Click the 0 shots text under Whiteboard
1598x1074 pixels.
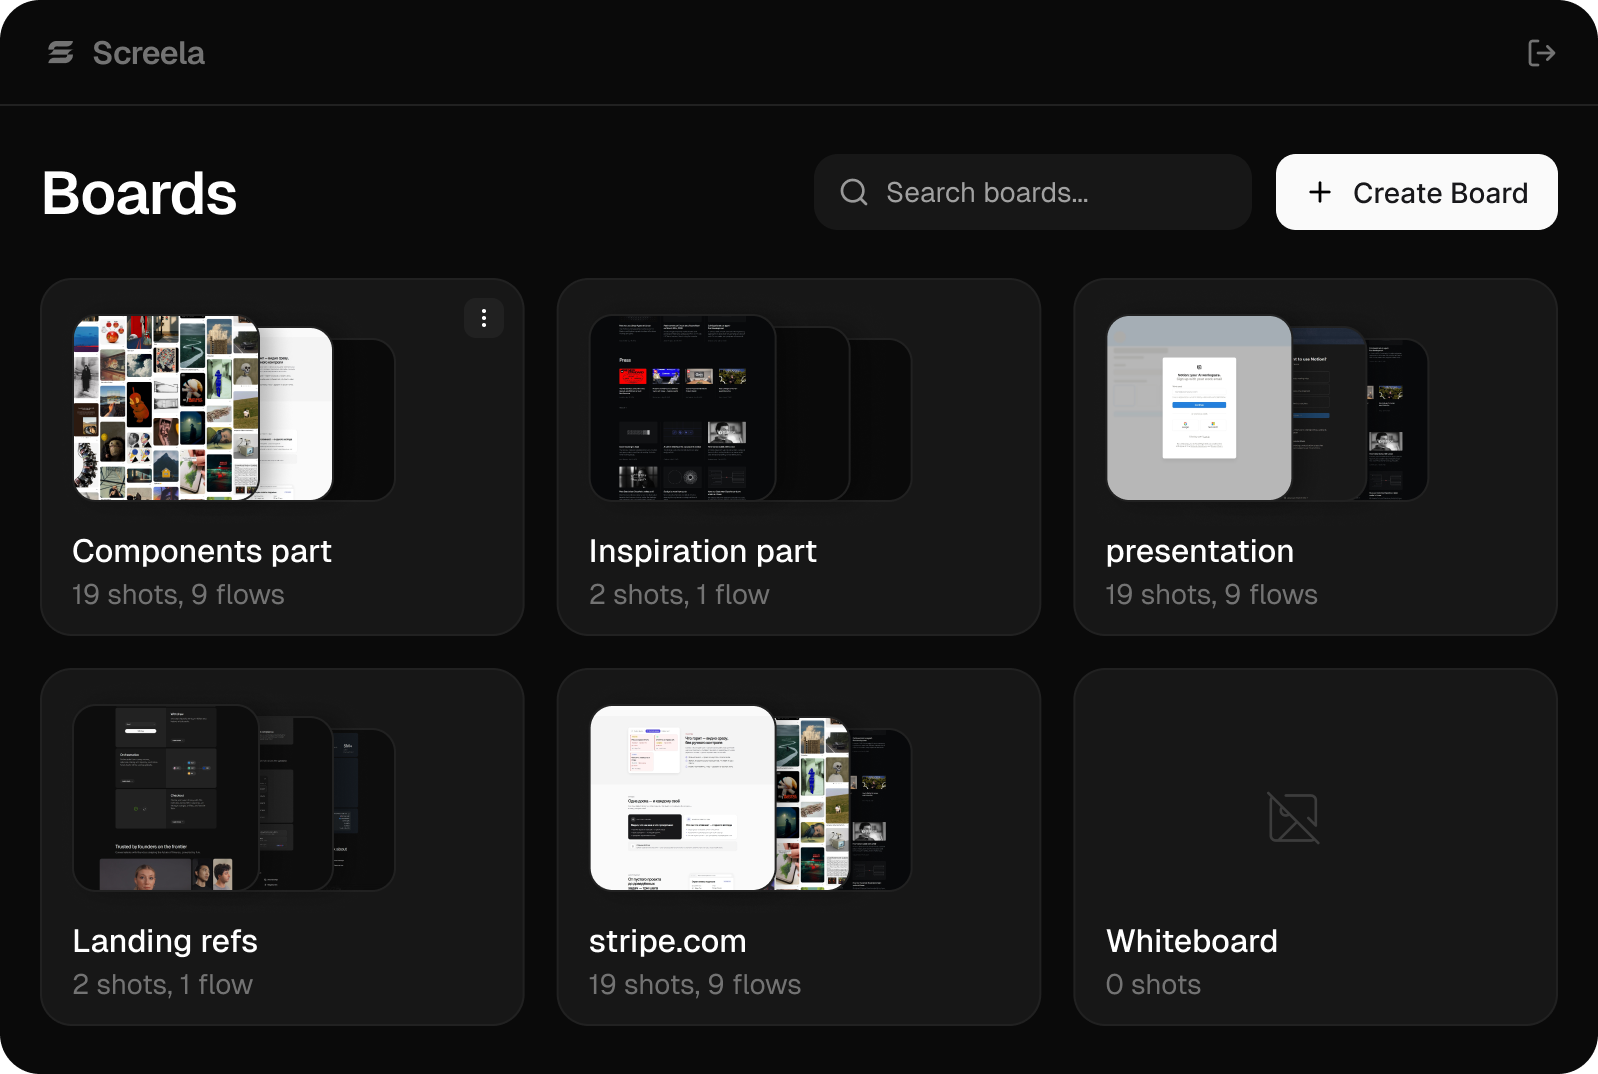(x=1153, y=985)
